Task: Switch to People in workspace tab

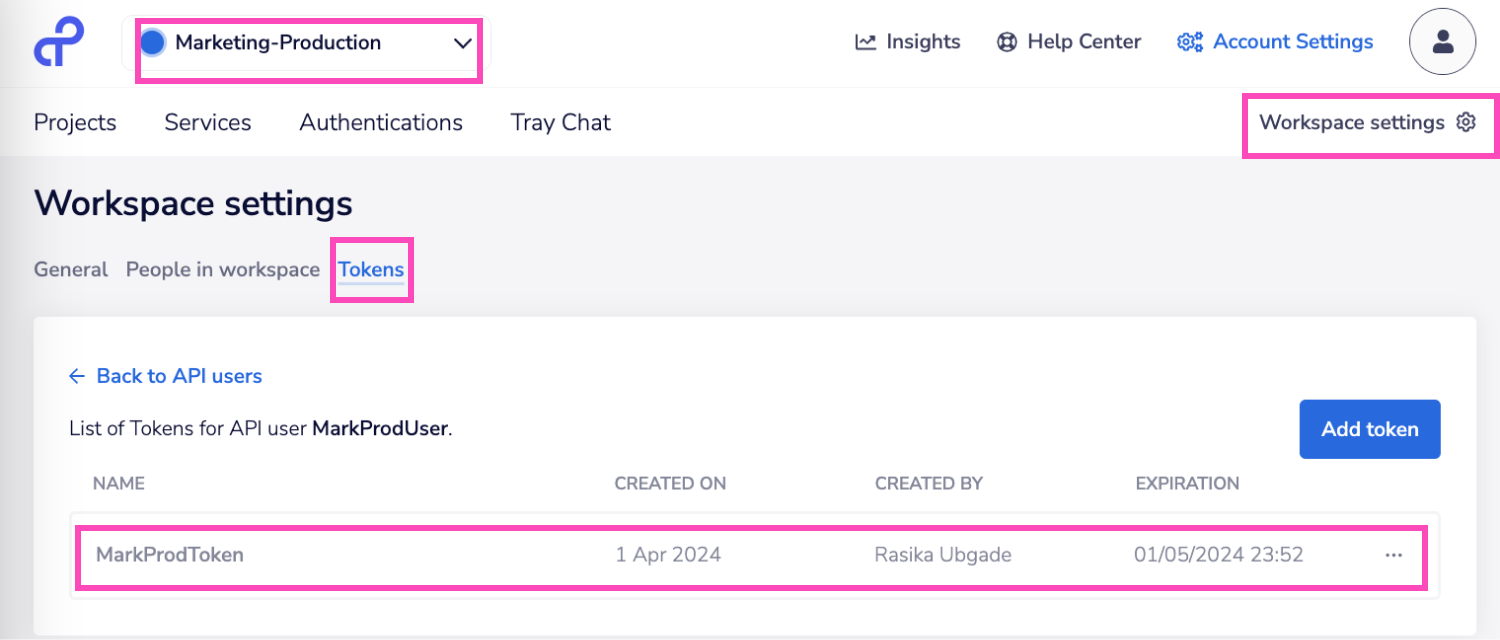Action: click(x=223, y=269)
